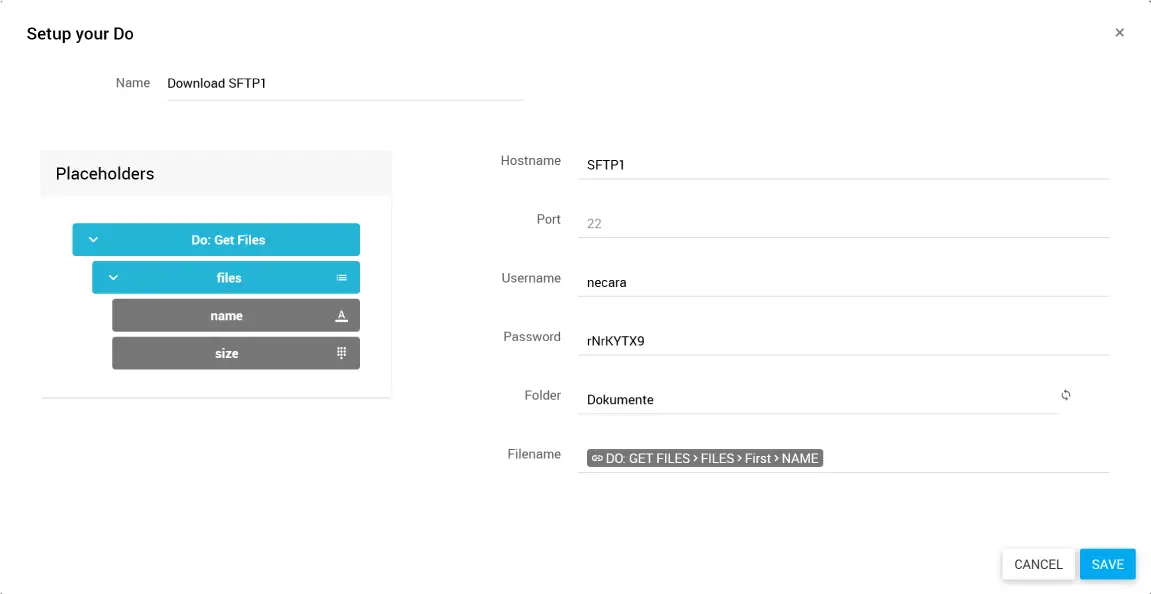The height and width of the screenshot is (594, 1151).
Task: Click the grid icon on size placeholder
Action: click(x=341, y=353)
